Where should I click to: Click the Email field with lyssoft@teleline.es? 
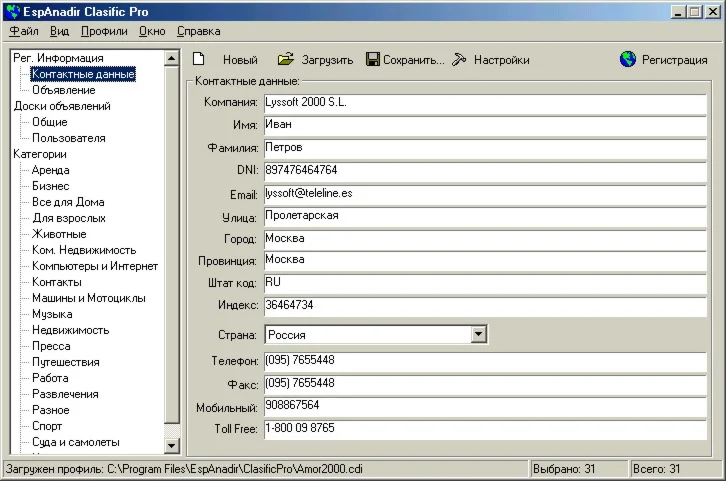[x=485, y=195]
